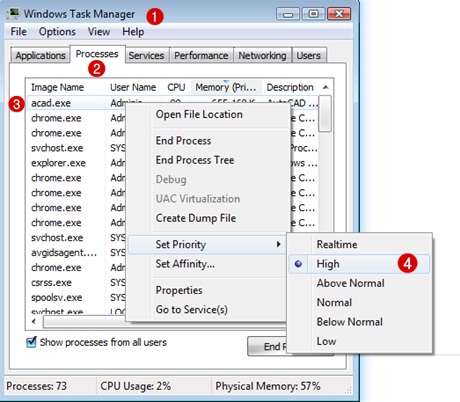Set priority to Normal
This screenshot has width=460, height=402.
coord(359,303)
